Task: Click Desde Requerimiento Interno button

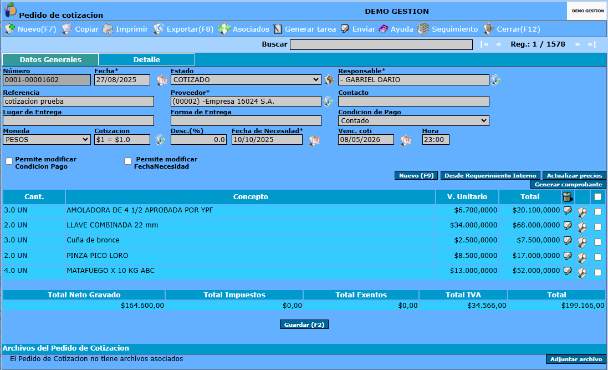Action: pos(490,176)
